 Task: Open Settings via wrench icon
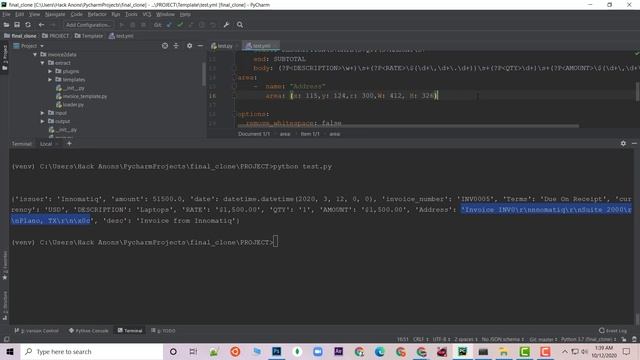pyautogui.click(x=226, y=25)
